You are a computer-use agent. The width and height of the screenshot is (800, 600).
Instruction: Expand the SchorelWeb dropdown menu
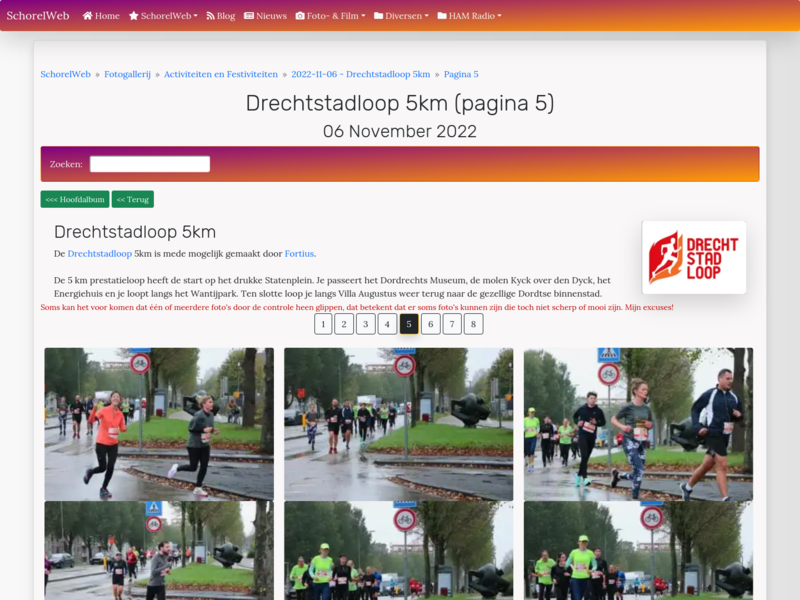[x=163, y=16]
